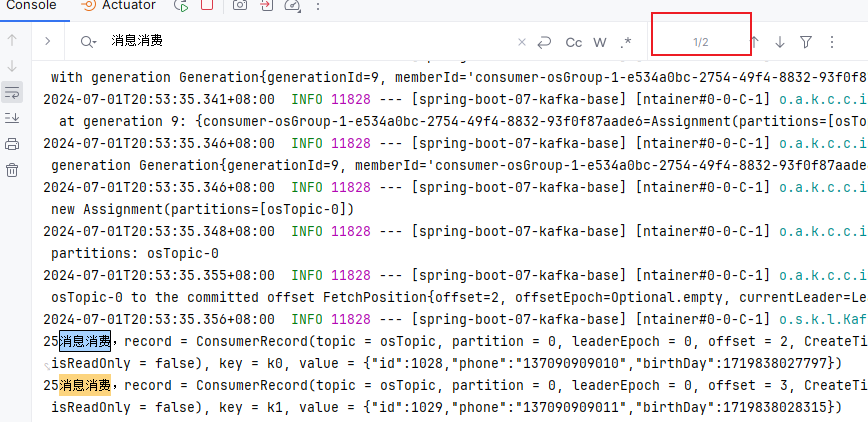Open search bar more-options menu

coord(832,42)
